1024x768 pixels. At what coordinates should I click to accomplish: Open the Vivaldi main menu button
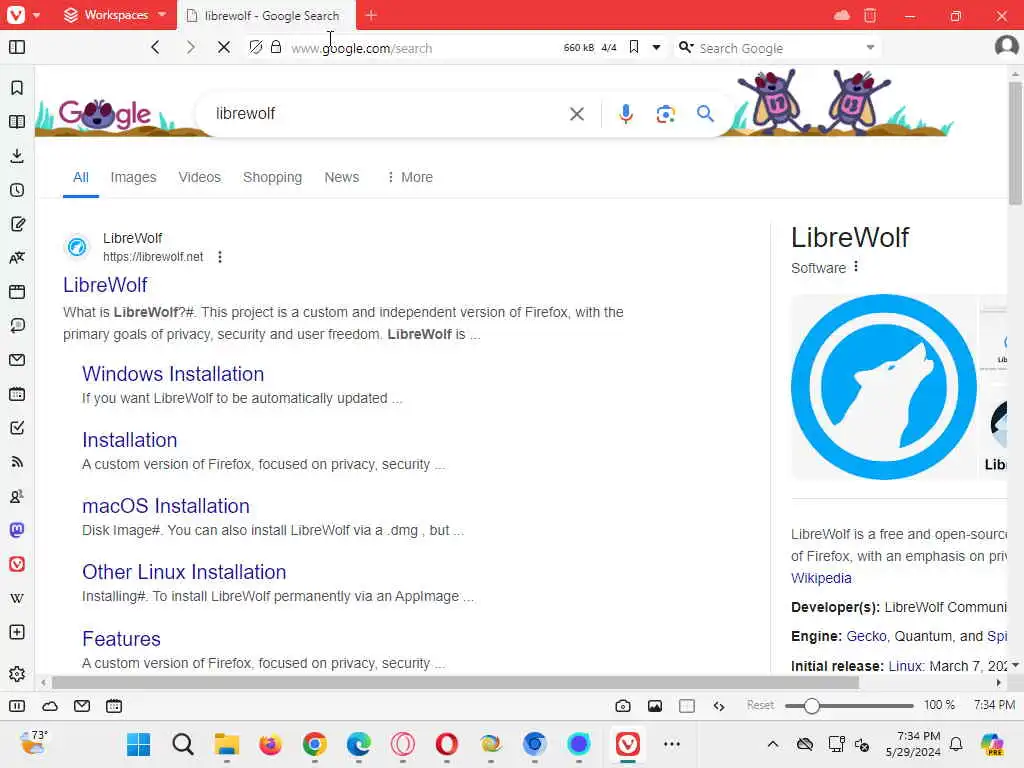[x=16, y=14]
